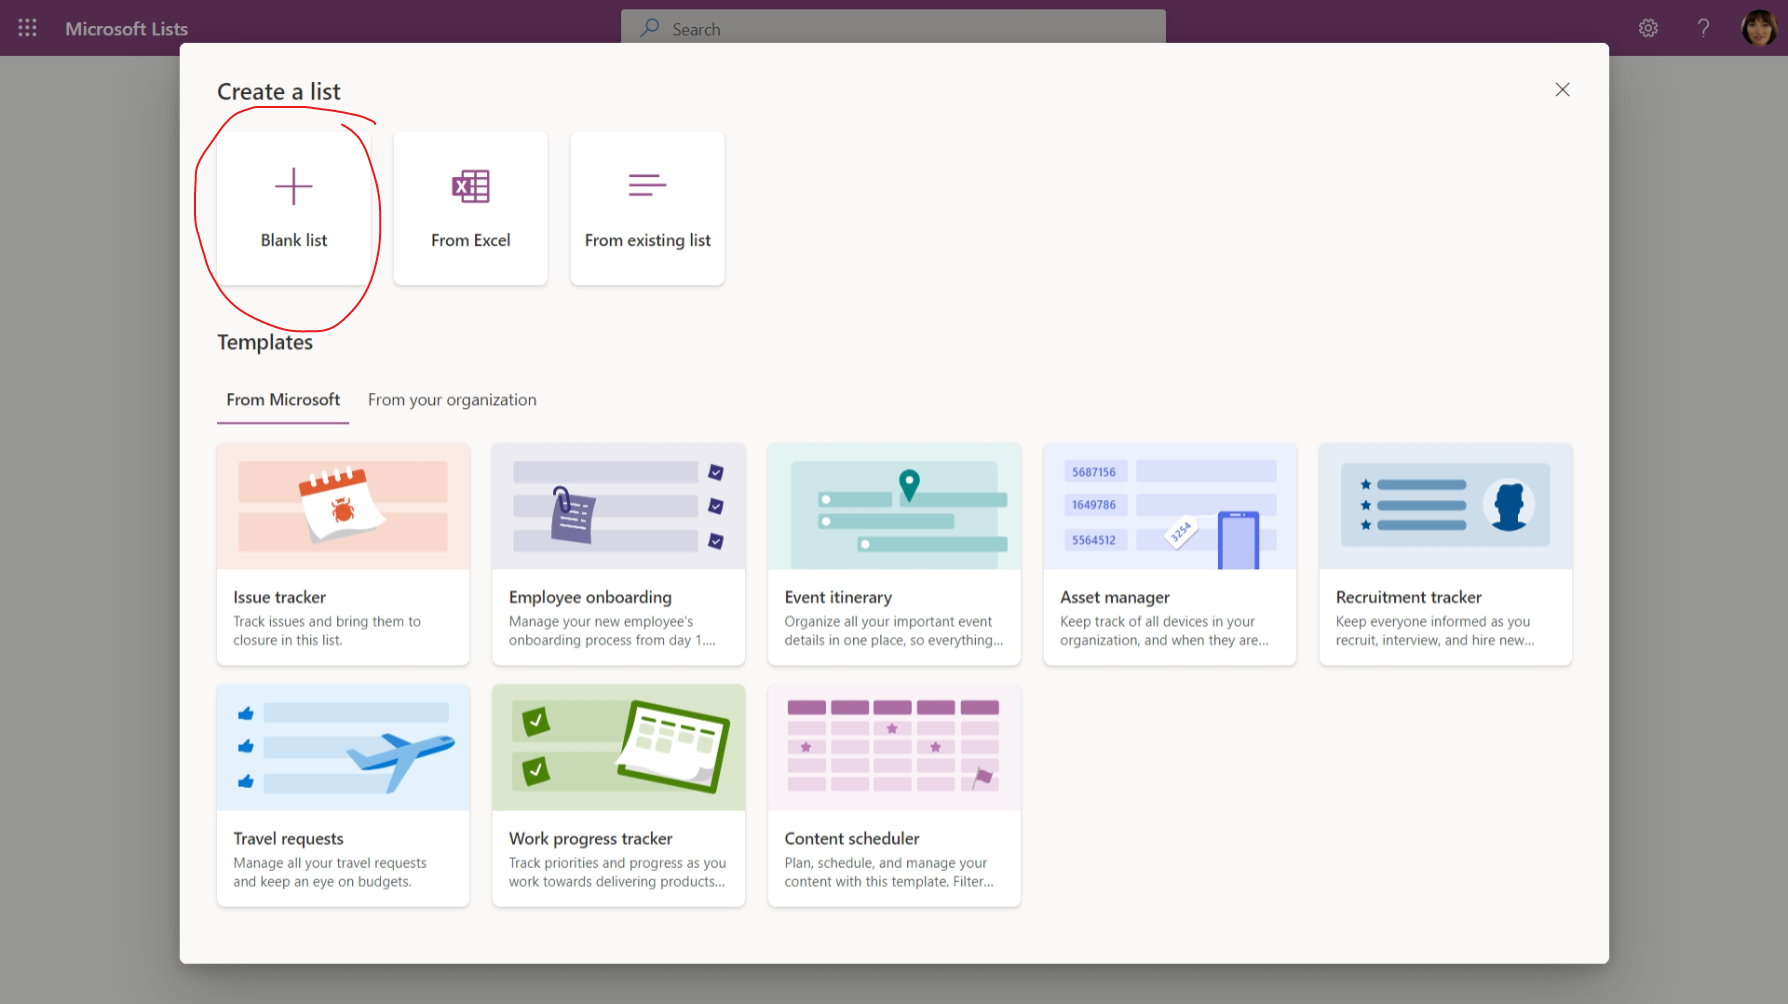Open the user profile avatar
Viewport: 1788px width, 1004px height.
point(1759,28)
